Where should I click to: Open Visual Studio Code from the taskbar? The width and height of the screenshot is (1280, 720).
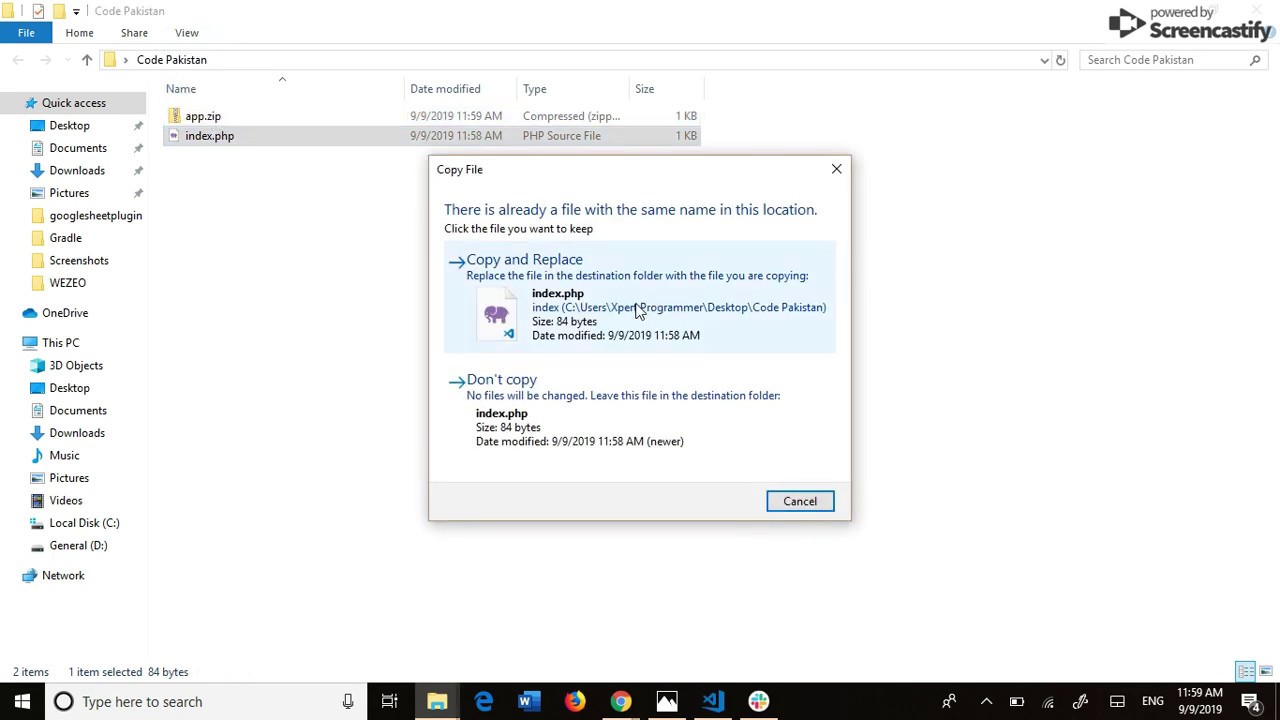[x=713, y=702]
